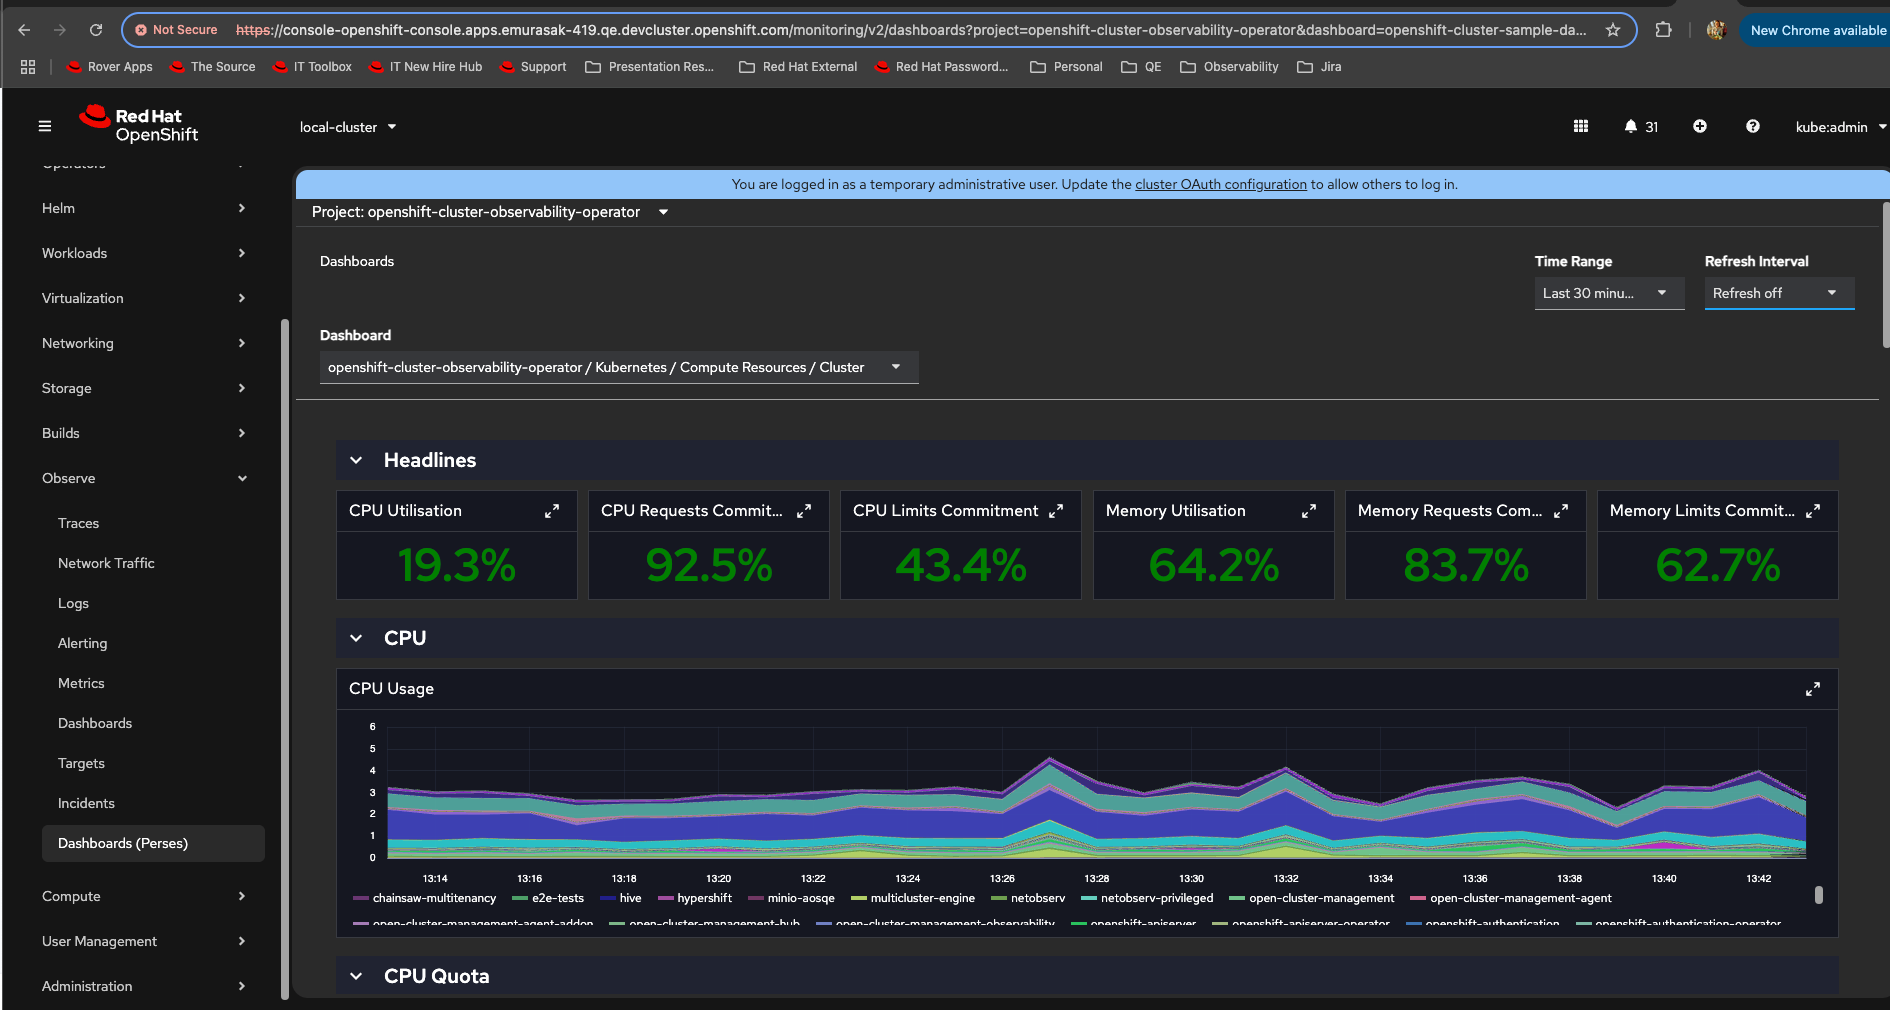The height and width of the screenshot is (1010, 1890).
Task: Open the help question mark icon
Action: tap(1753, 127)
